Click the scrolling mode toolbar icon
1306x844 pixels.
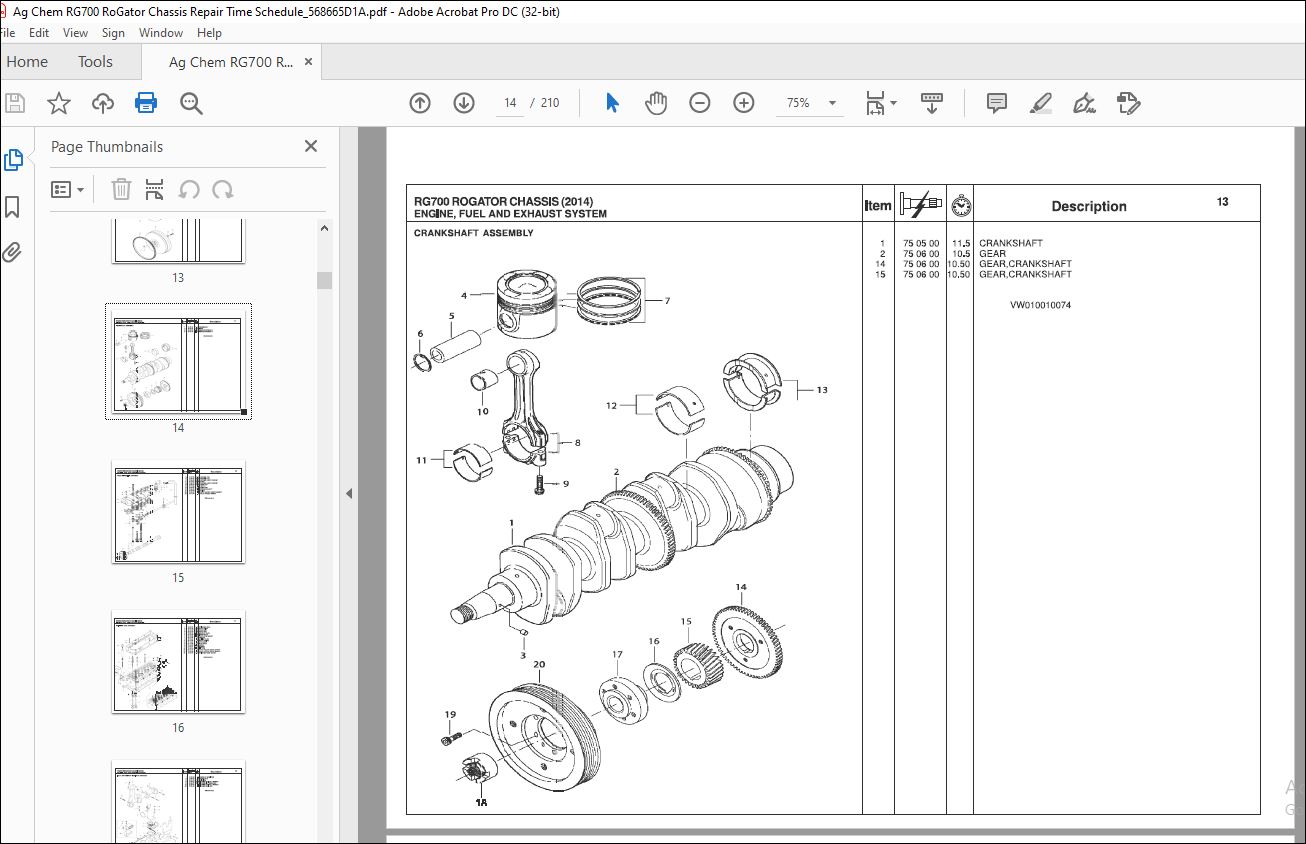point(932,103)
